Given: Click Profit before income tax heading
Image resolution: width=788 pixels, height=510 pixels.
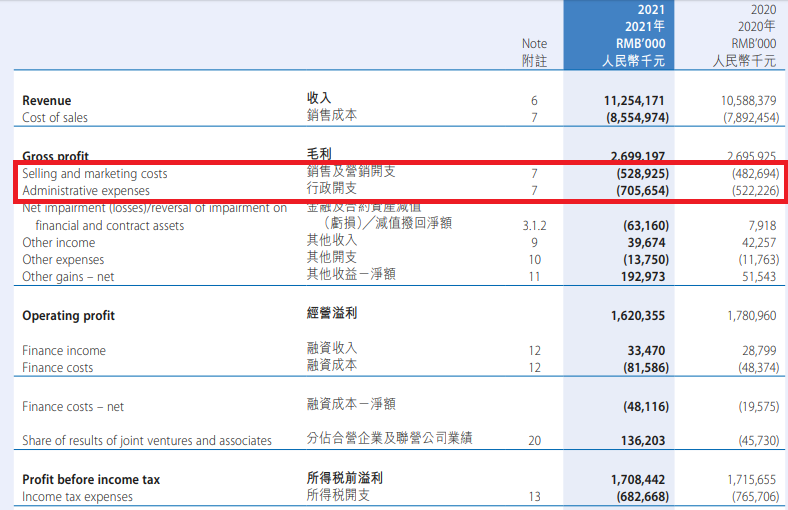Looking at the screenshot, I should coord(91,480).
